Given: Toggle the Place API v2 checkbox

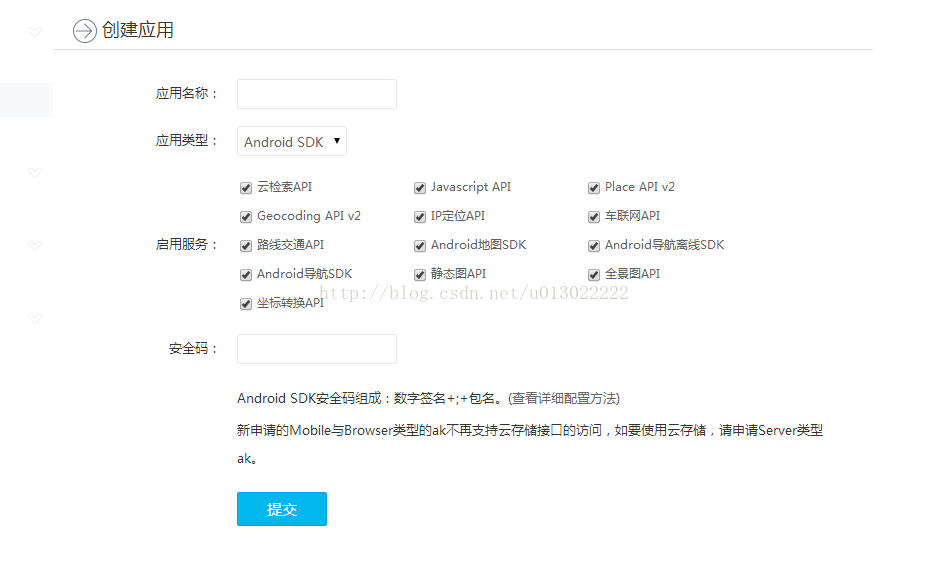Looking at the screenshot, I should click(x=594, y=188).
